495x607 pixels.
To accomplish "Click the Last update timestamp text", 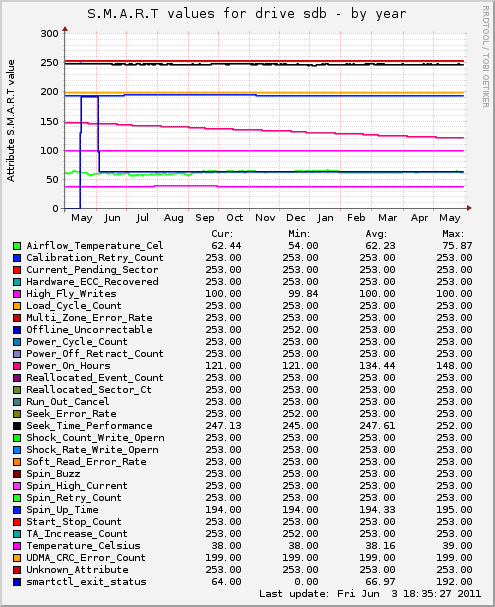I will pyautogui.click(x=370, y=594).
